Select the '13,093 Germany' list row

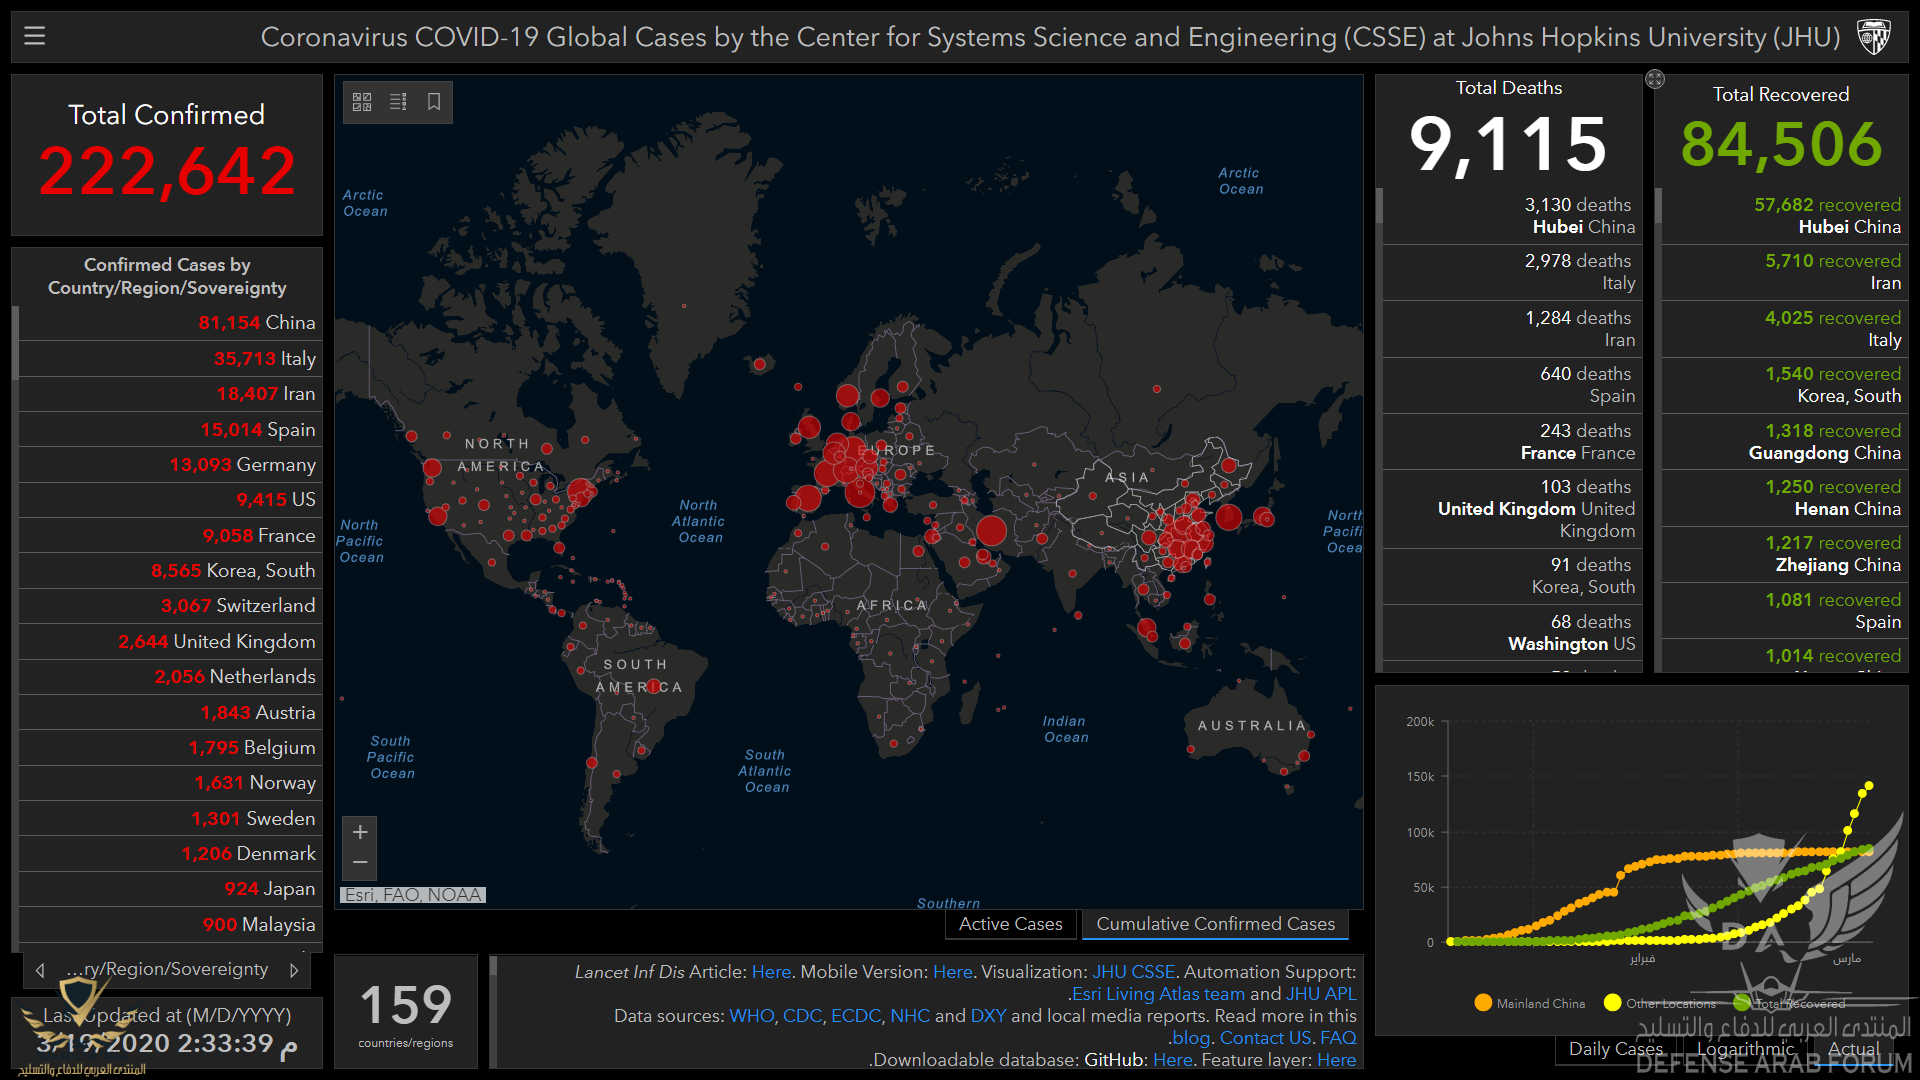click(x=169, y=465)
